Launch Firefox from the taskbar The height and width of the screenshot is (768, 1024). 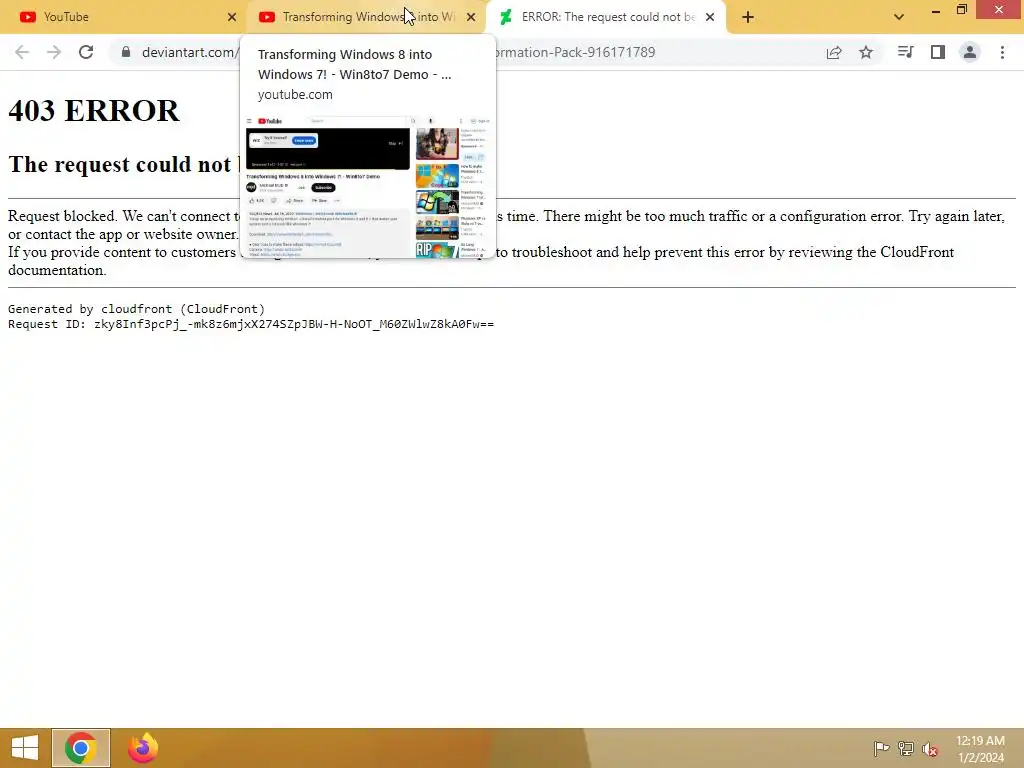coord(143,748)
